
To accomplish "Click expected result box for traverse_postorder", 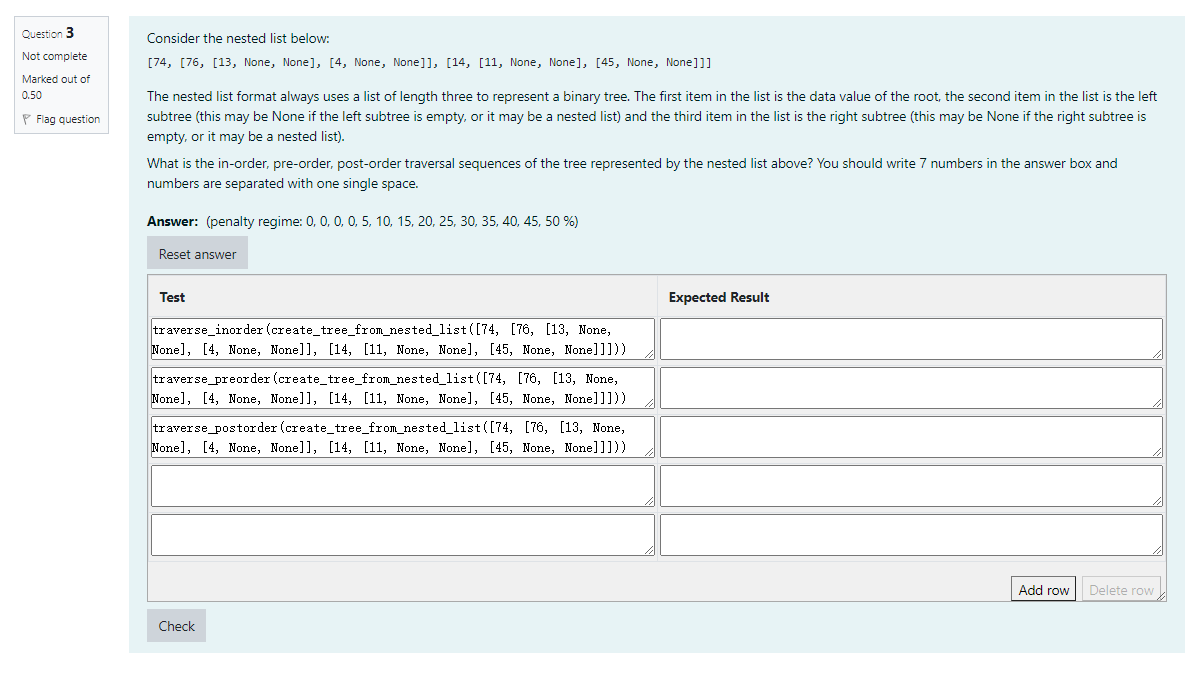I will click(x=911, y=437).
